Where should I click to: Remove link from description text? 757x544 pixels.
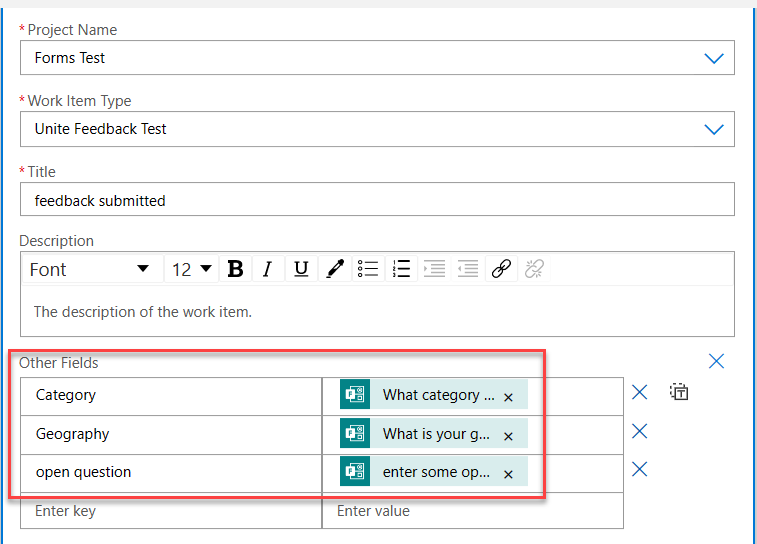(534, 269)
